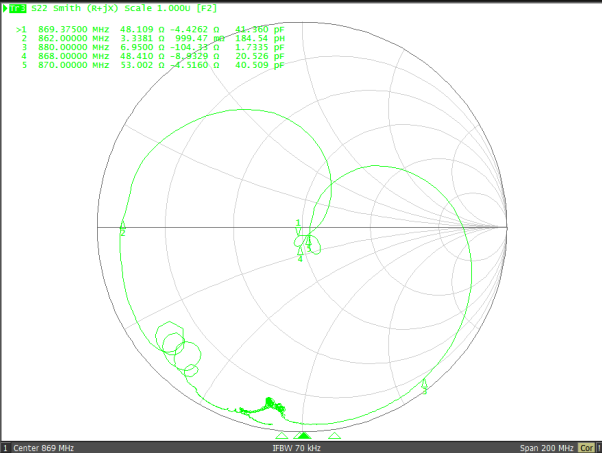Click the left hollow marker triangle at bottom

click(x=282, y=436)
